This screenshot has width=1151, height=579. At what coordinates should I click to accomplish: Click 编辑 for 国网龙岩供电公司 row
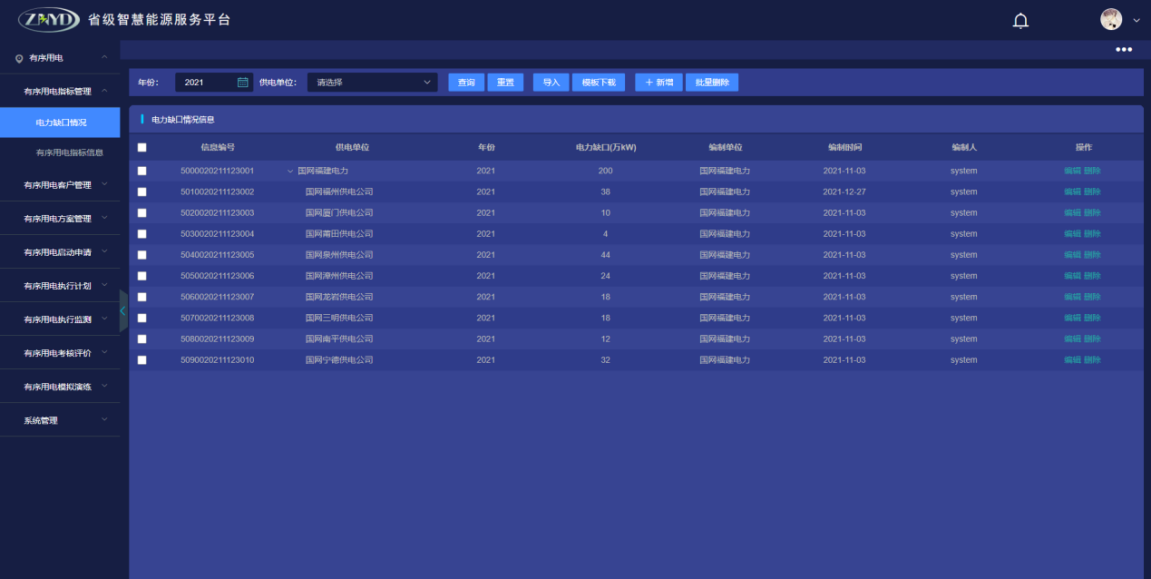pyautogui.click(x=1072, y=297)
